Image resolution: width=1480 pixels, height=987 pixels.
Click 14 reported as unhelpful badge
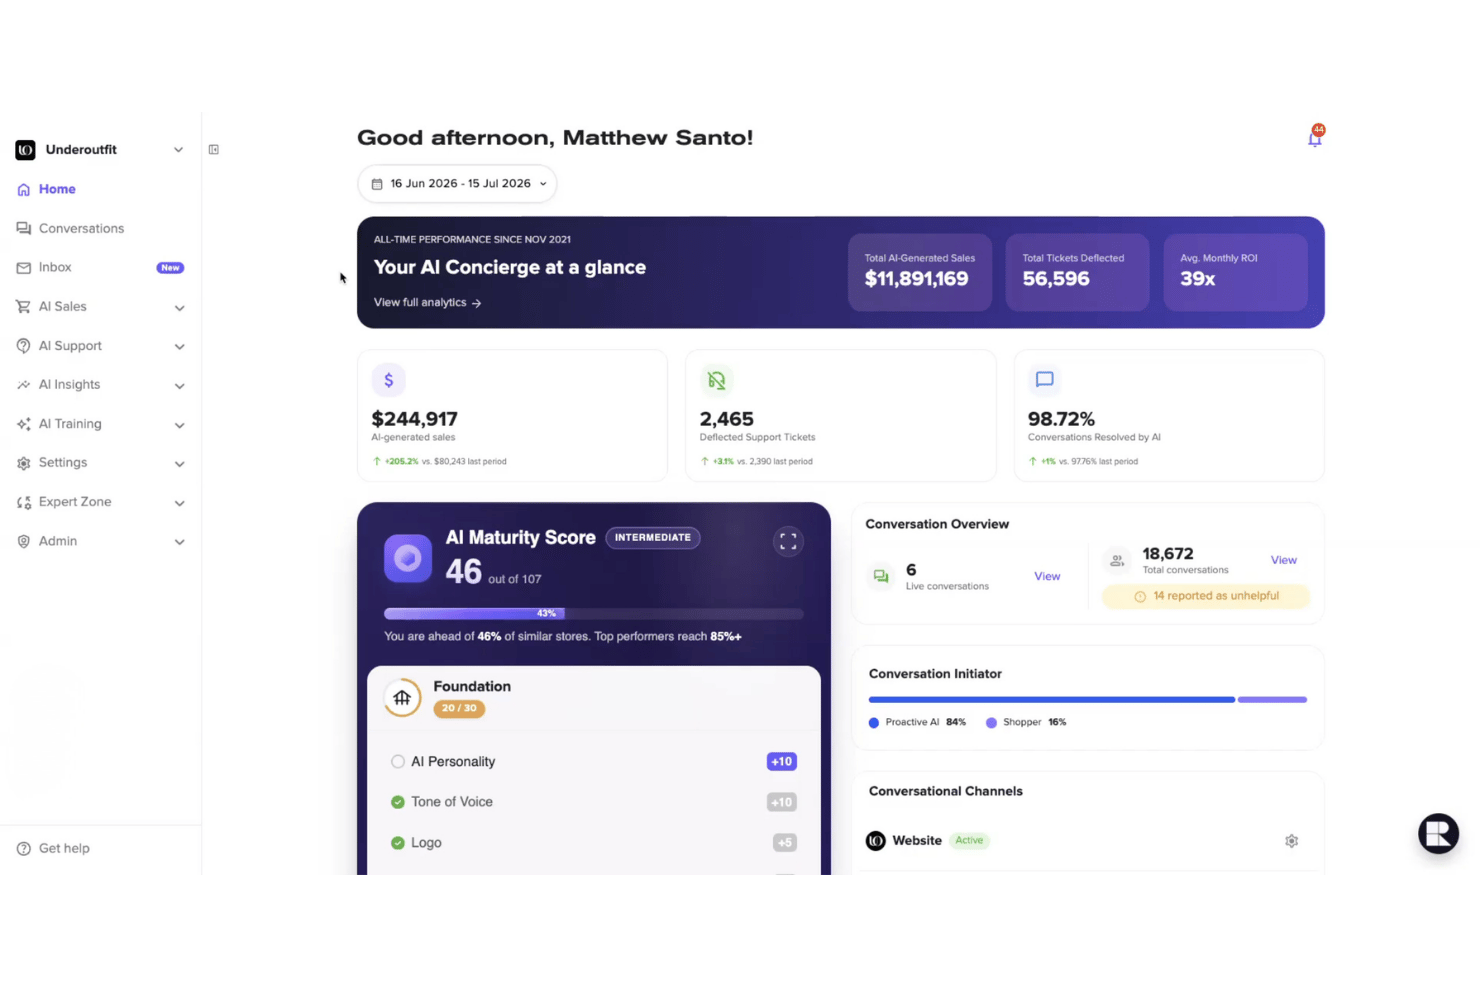click(x=1206, y=596)
